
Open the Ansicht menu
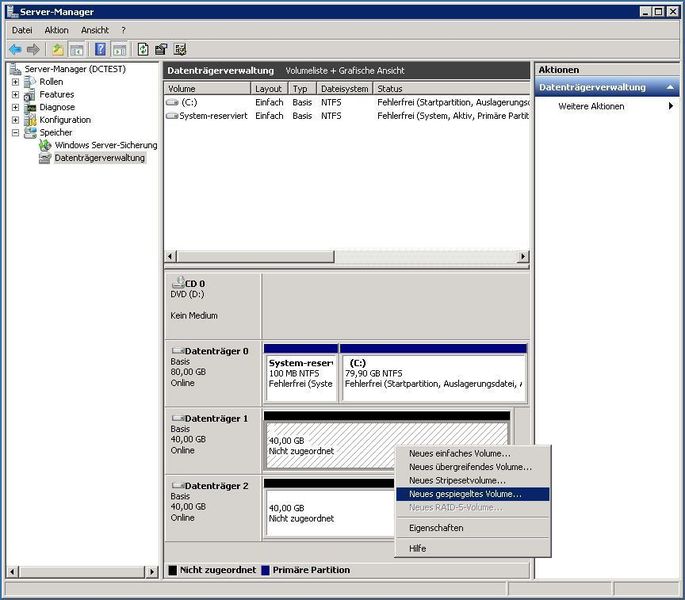(95, 30)
